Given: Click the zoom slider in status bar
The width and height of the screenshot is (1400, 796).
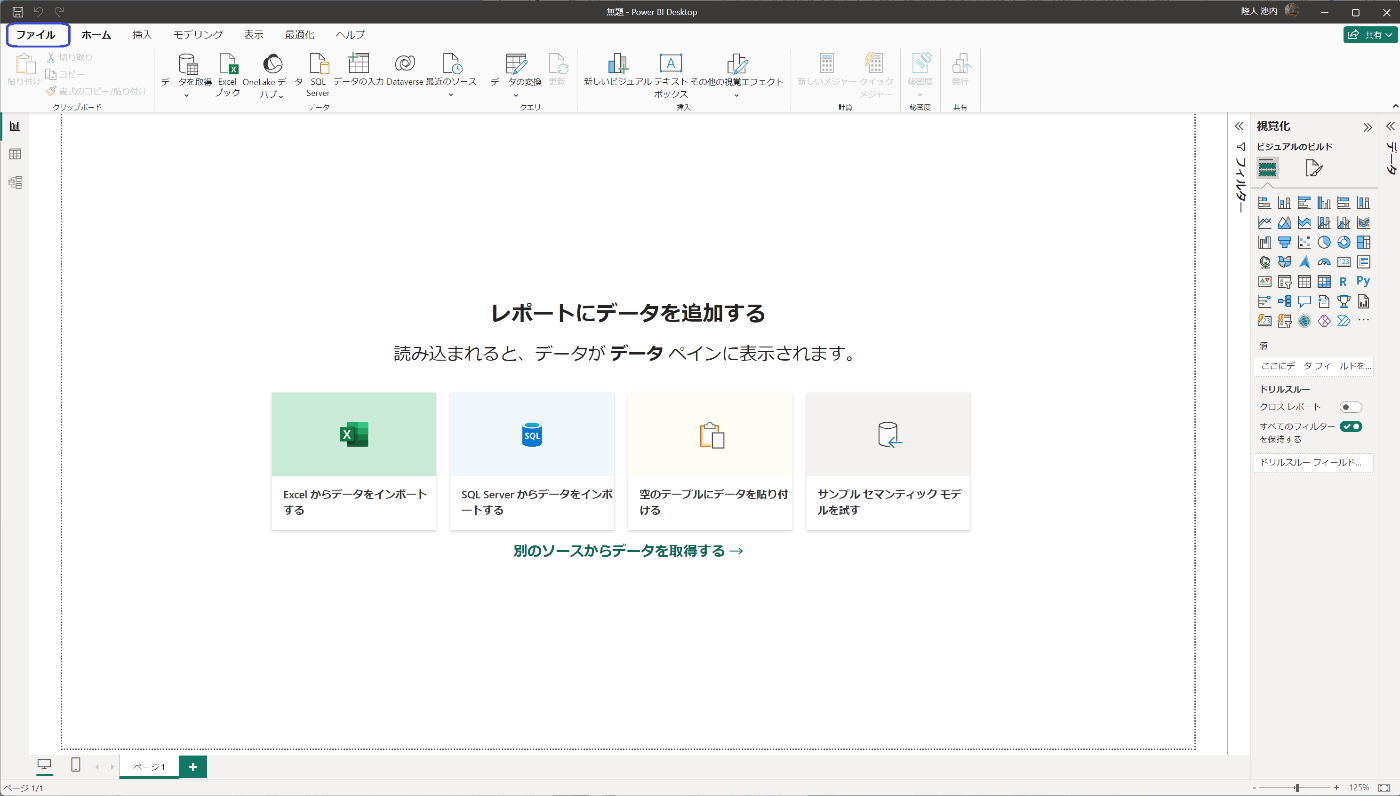Looking at the screenshot, I should (1297, 788).
